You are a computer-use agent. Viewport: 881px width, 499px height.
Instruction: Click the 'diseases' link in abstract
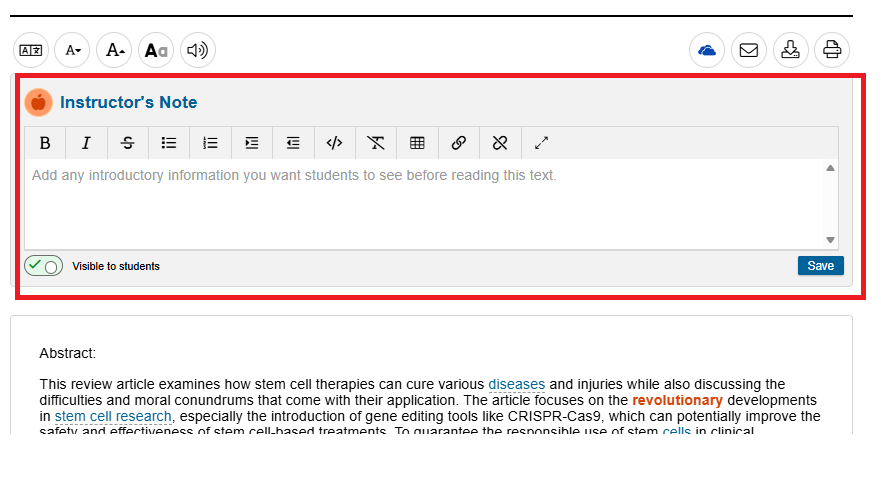click(x=516, y=384)
